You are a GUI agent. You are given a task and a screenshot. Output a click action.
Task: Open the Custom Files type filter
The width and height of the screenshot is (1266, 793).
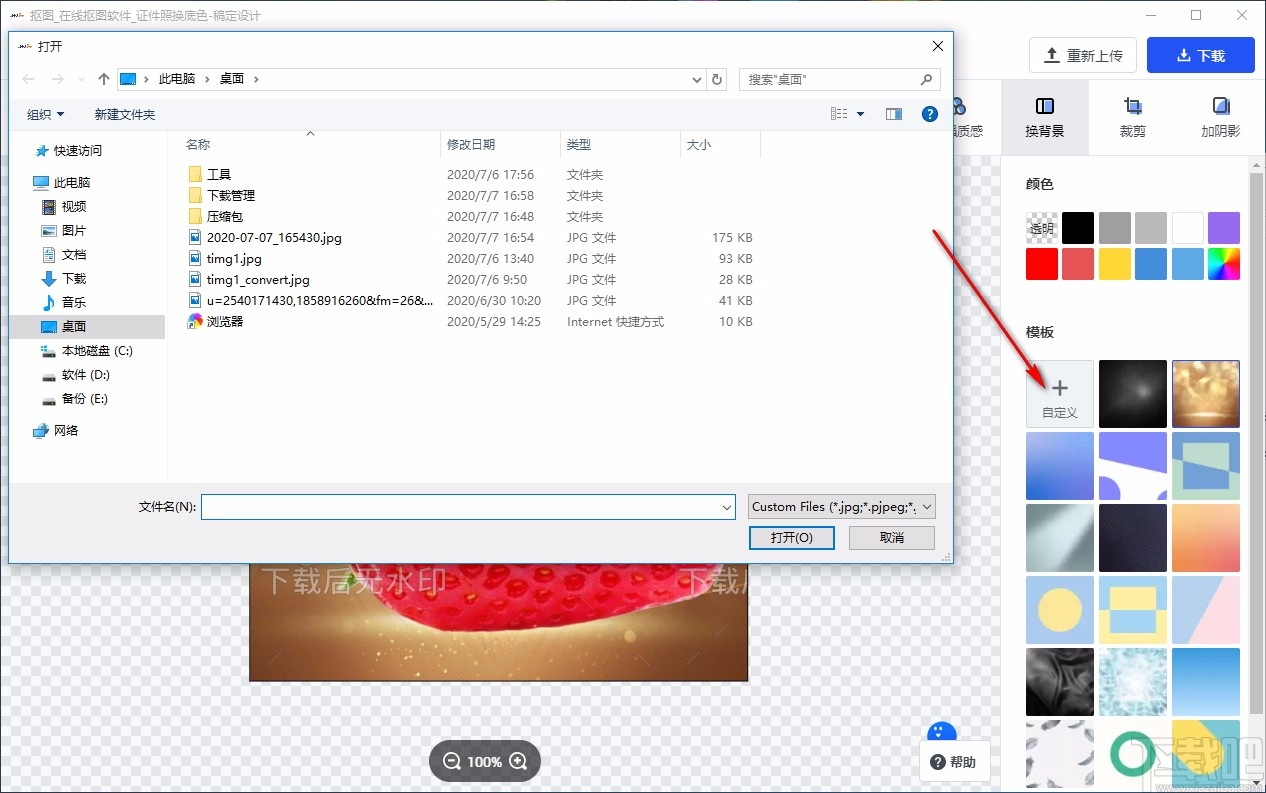click(x=842, y=507)
